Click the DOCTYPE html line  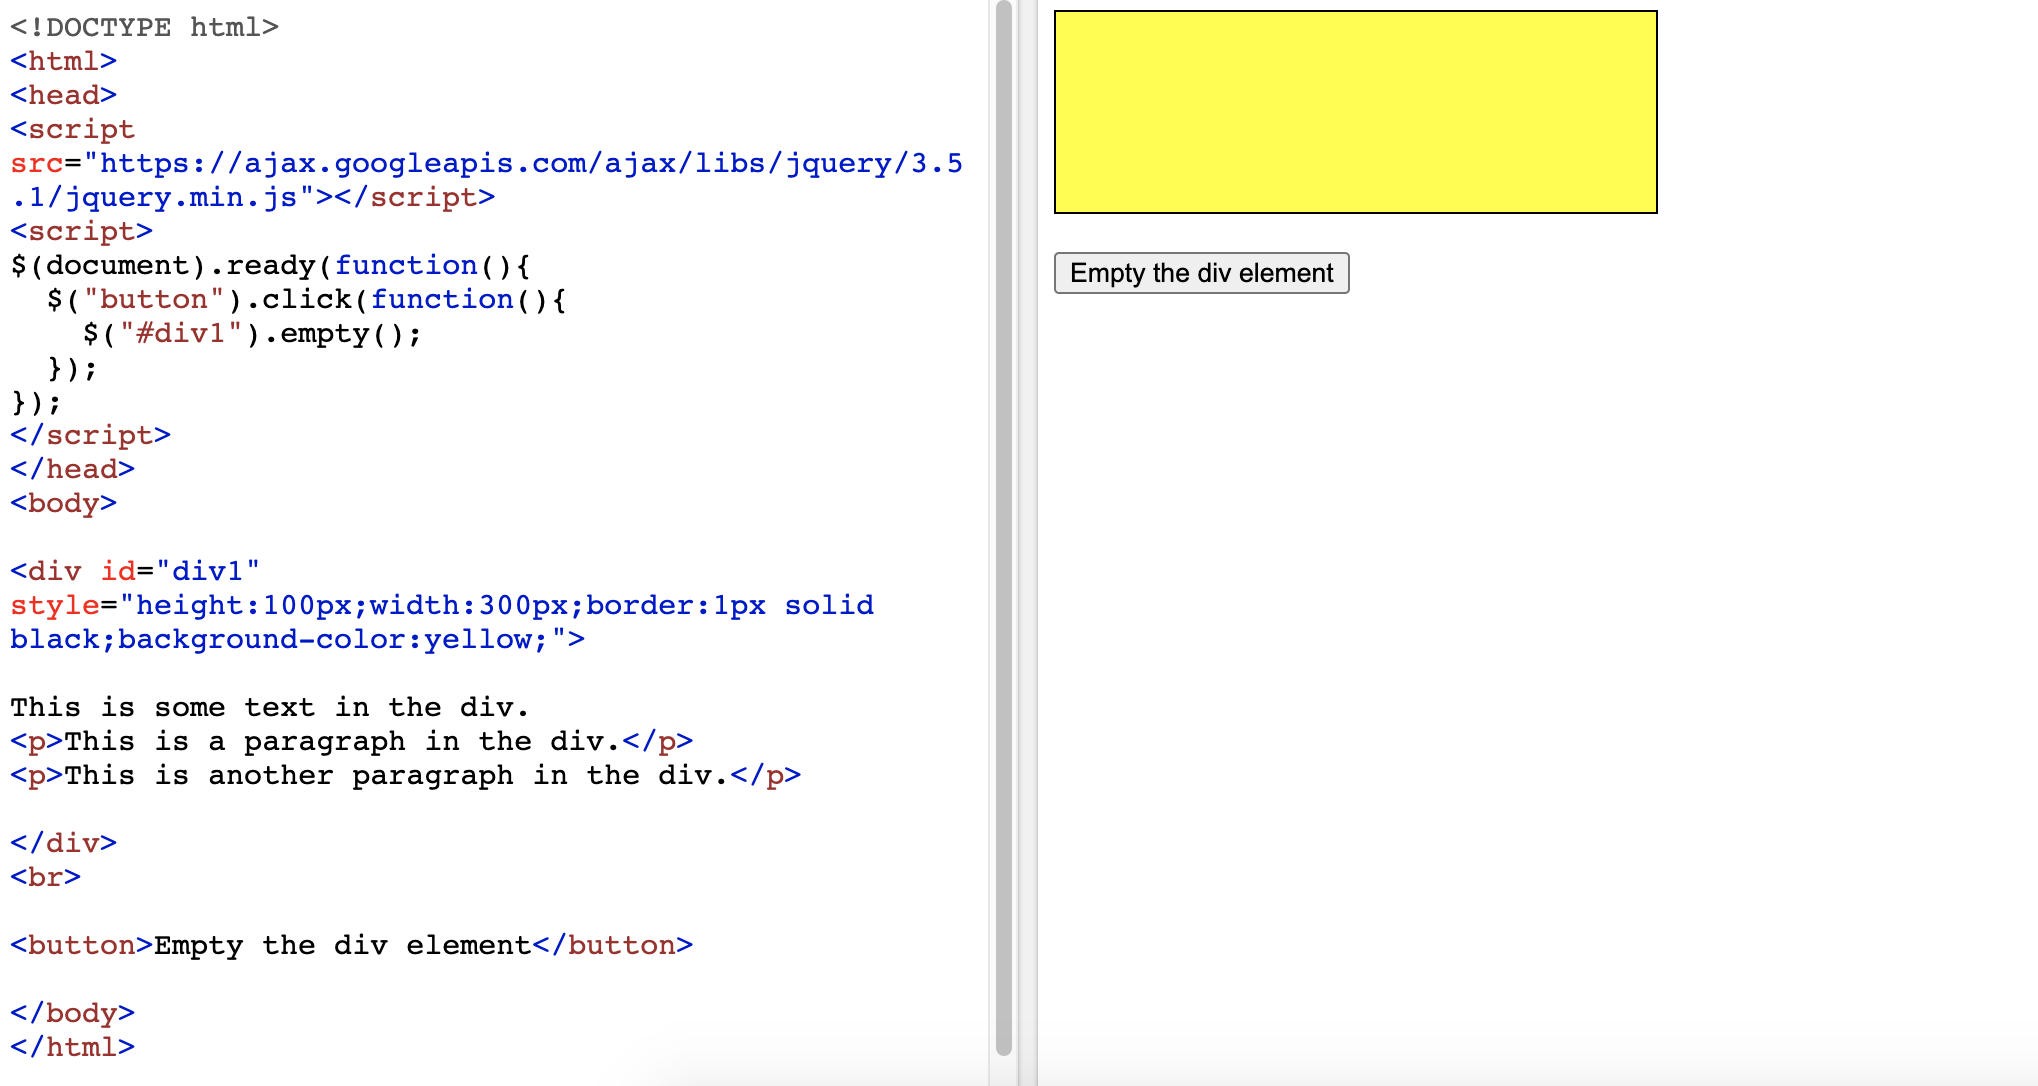pyautogui.click(x=144, y=27)
